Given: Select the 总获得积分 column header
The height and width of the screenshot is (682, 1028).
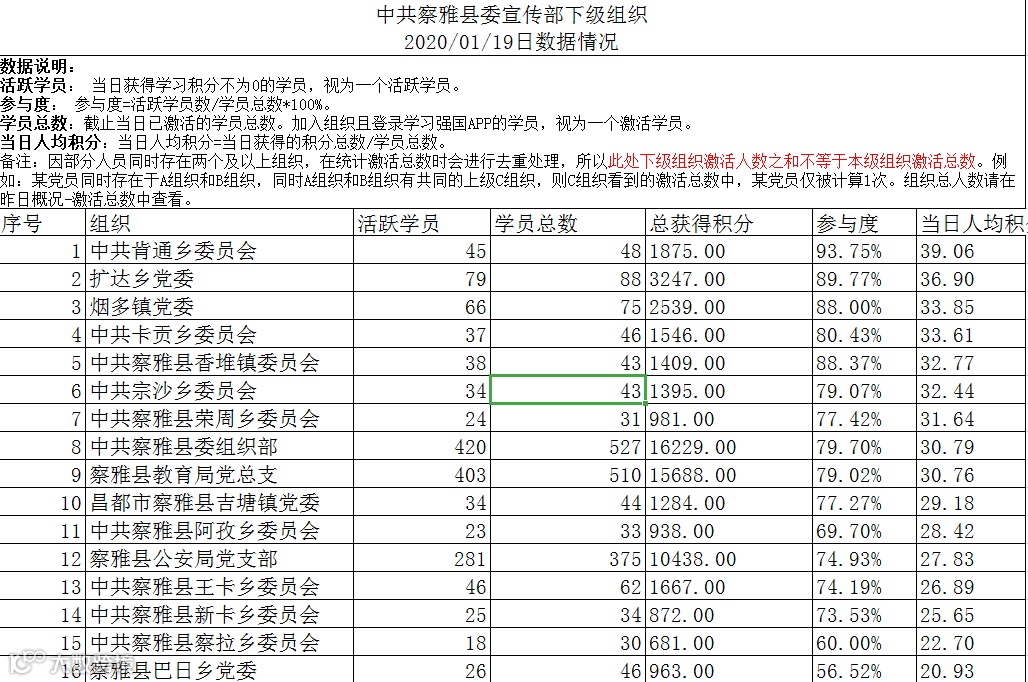Looking at the screenshot, I should click(x=729, y=224).
